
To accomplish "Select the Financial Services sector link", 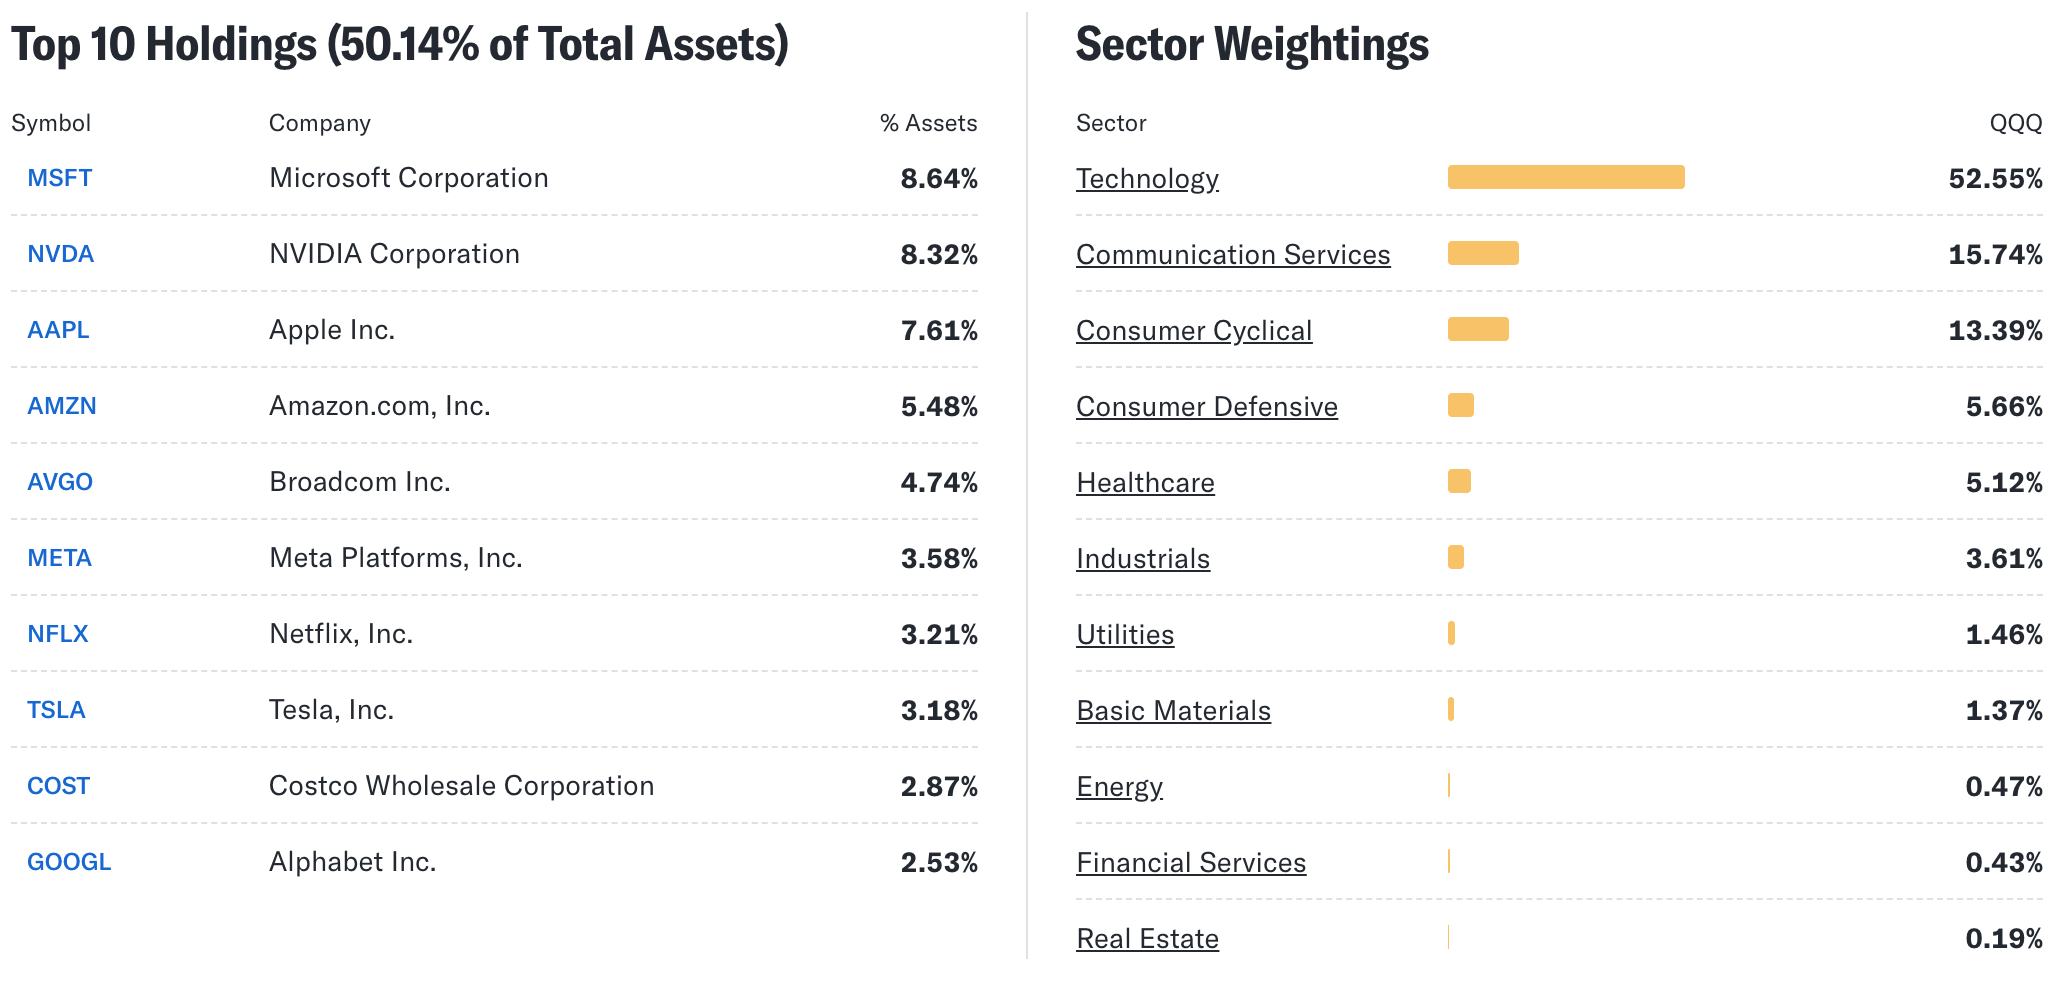I will (1190, 862).
